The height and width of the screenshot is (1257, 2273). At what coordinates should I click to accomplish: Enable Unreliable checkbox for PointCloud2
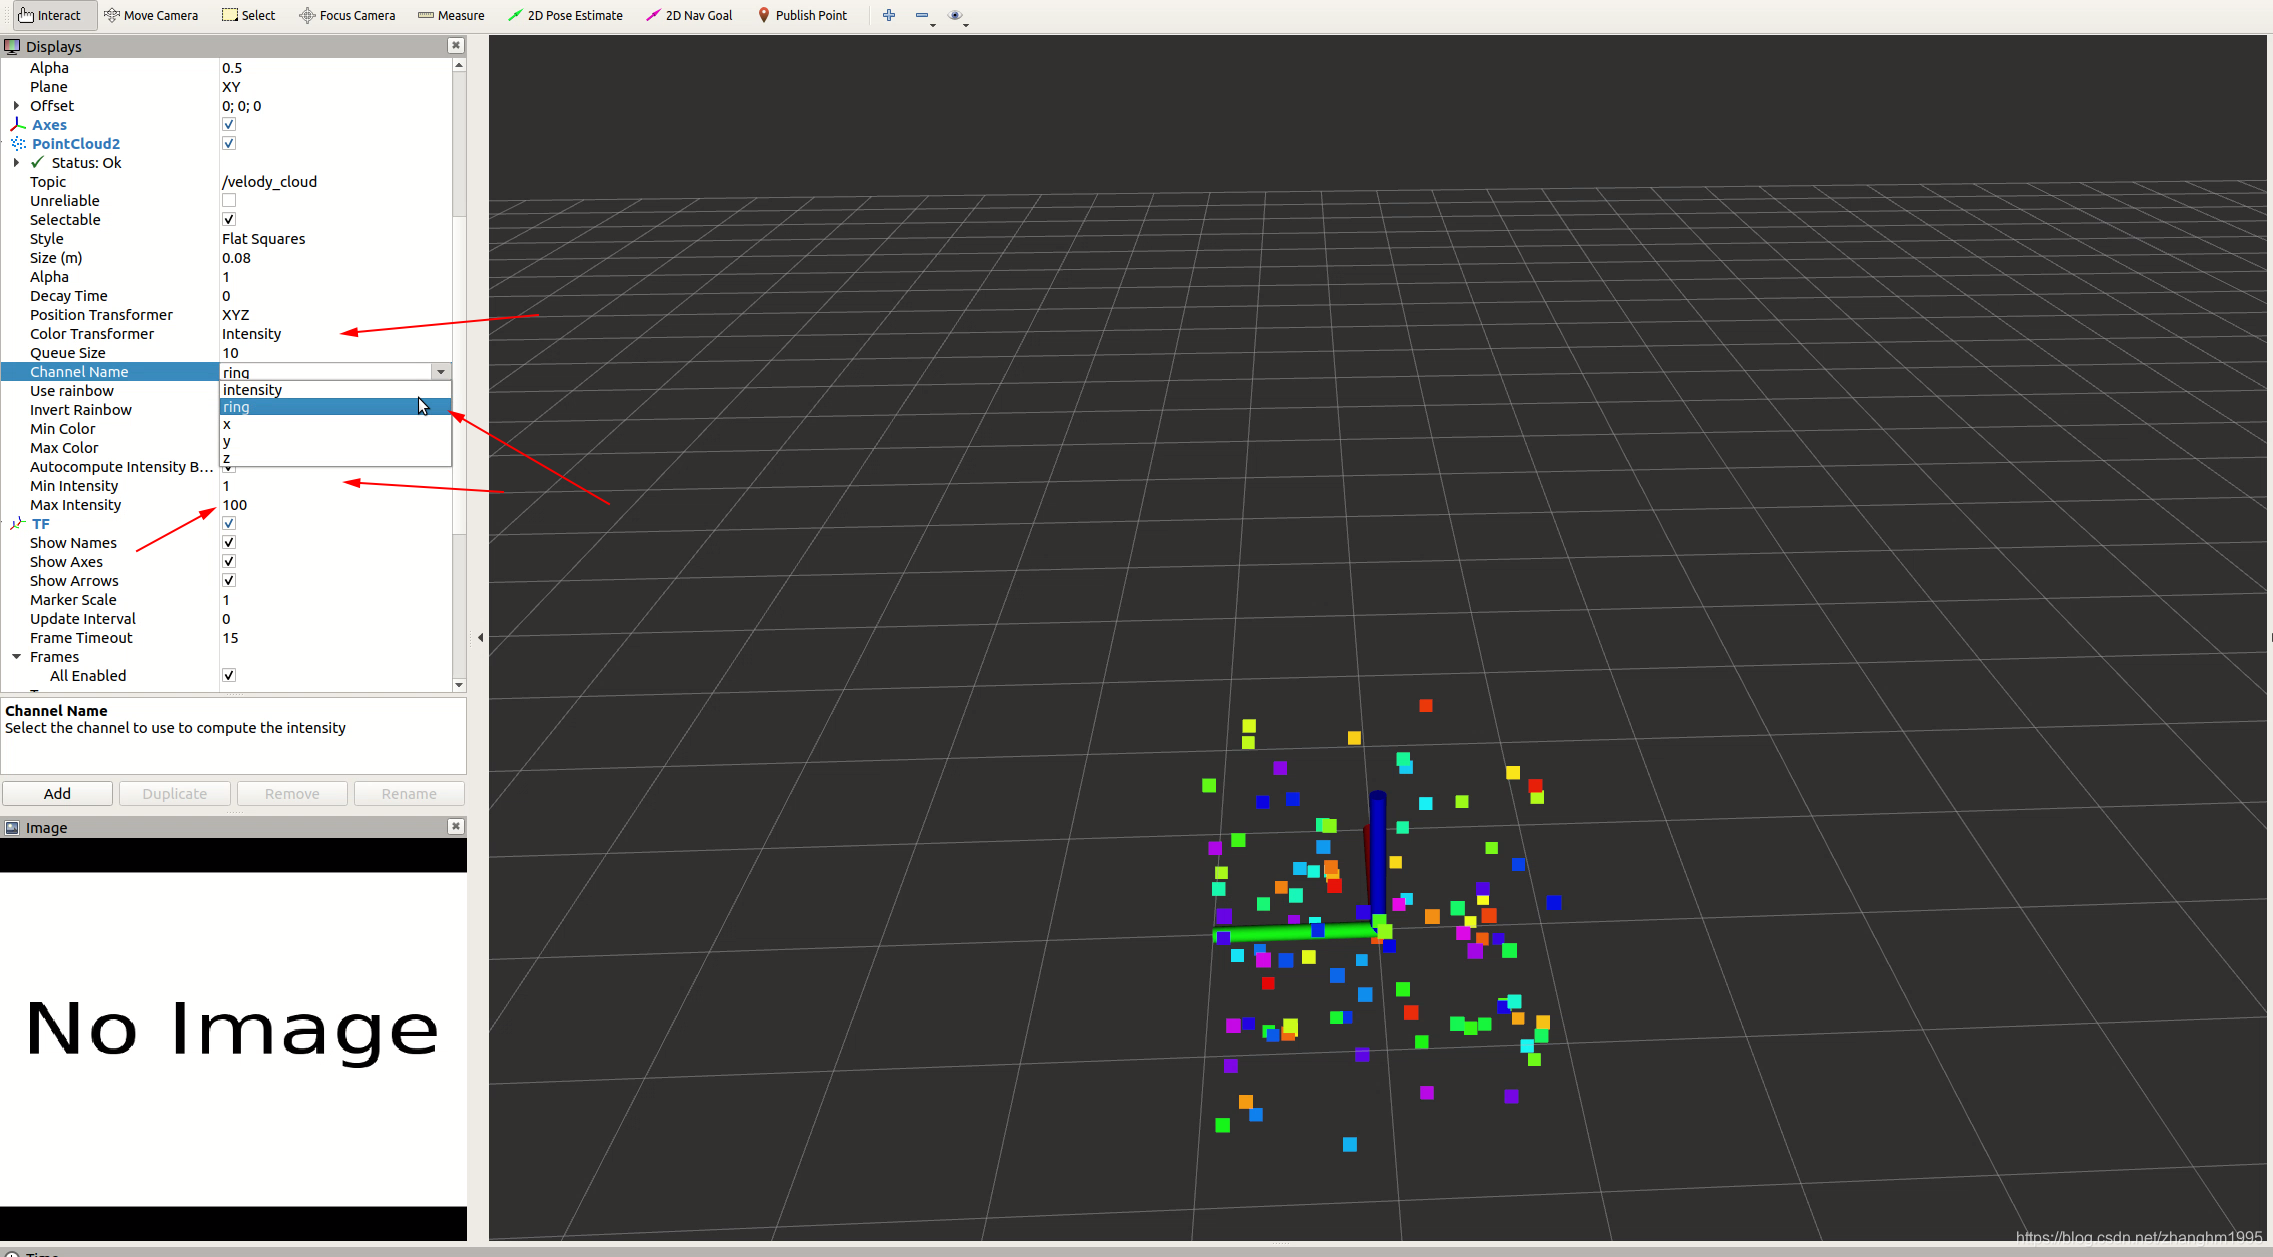229,201
